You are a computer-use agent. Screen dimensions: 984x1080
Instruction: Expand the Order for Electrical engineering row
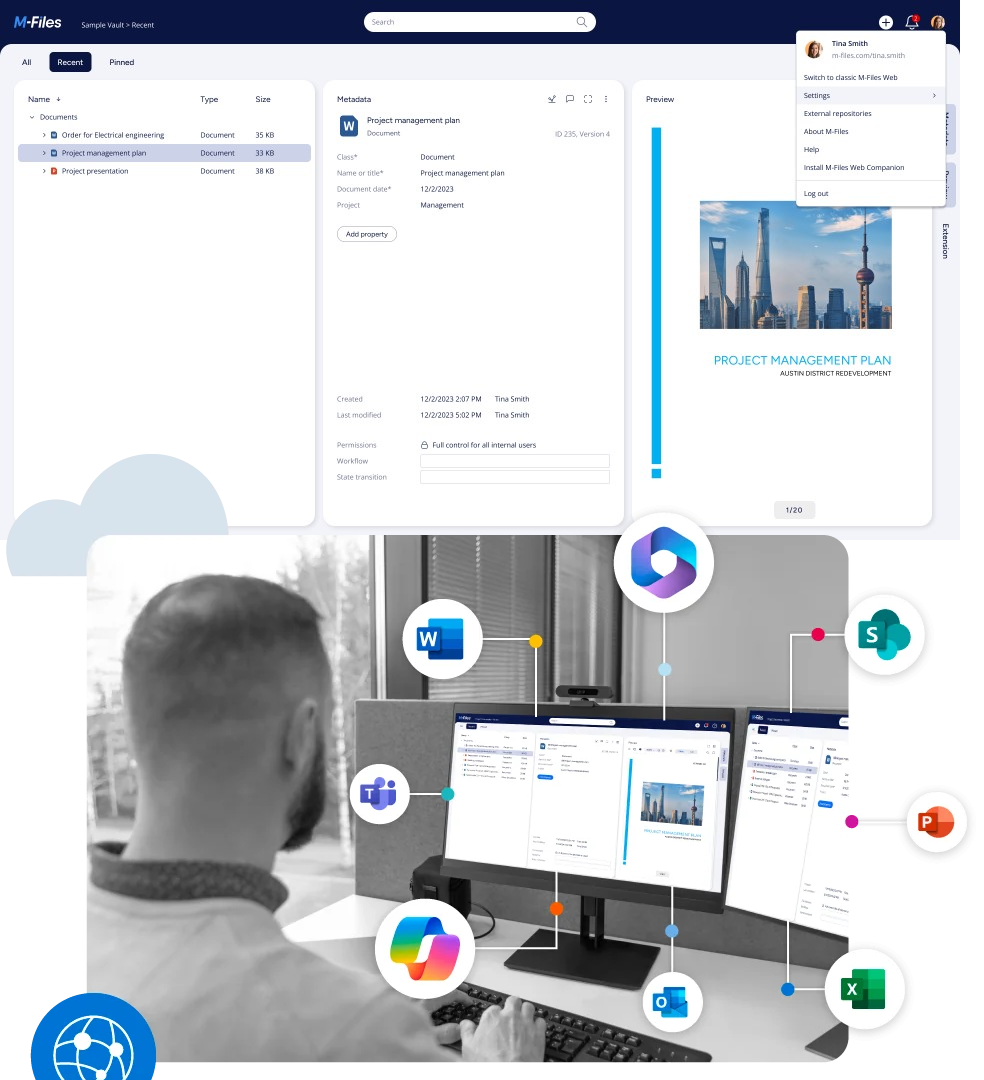pos(44,135)
